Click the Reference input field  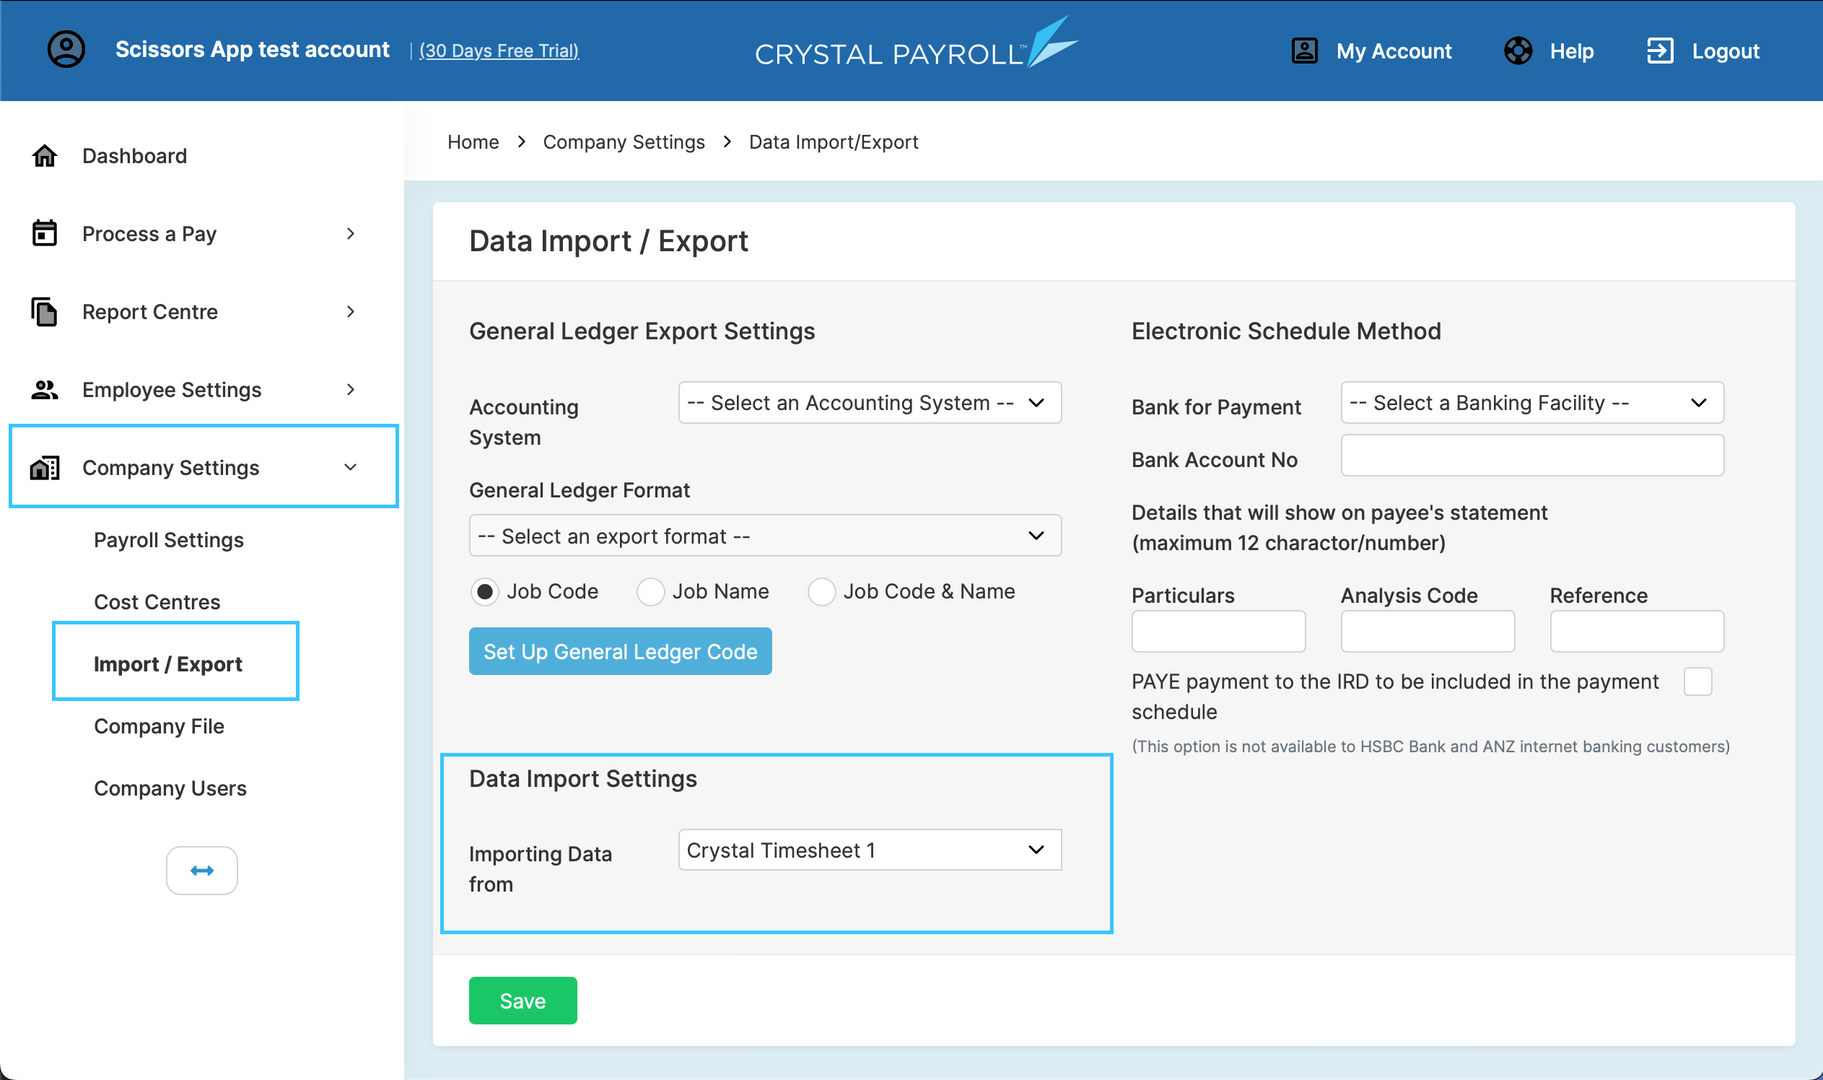tap(1637, 631)
